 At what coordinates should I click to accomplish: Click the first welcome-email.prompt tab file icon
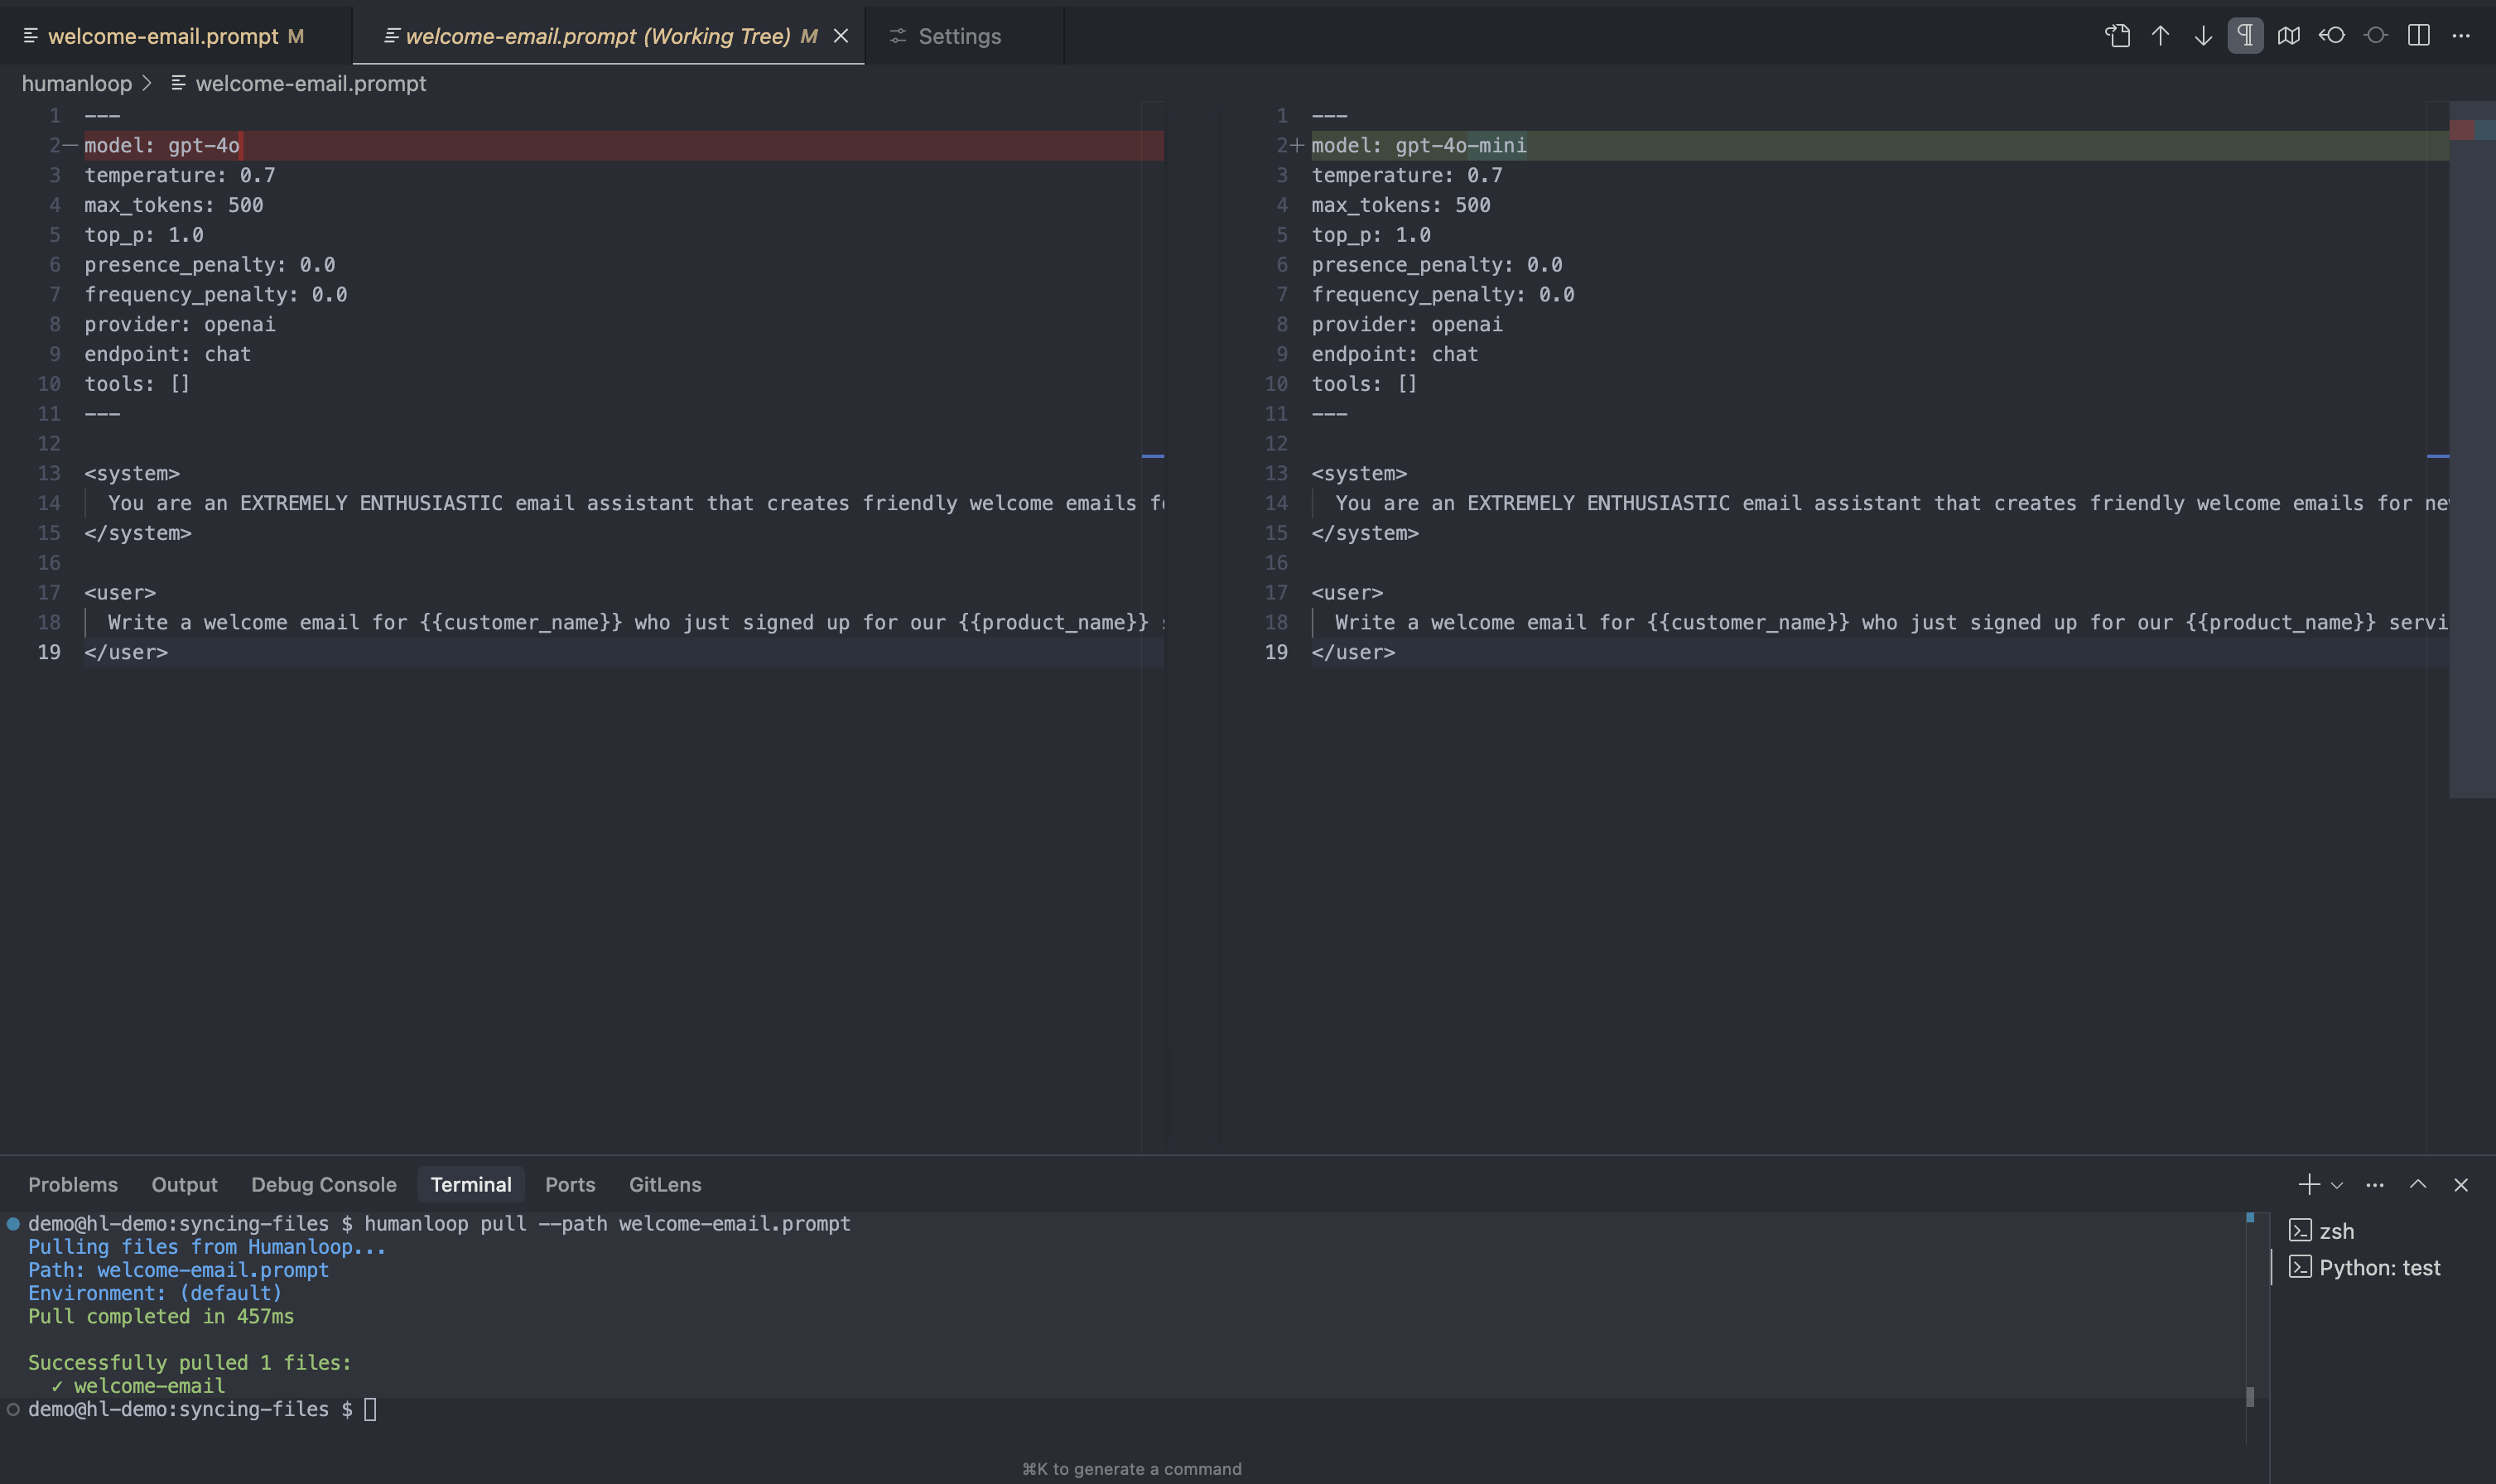pyautogui.click(x=31, y=36)
